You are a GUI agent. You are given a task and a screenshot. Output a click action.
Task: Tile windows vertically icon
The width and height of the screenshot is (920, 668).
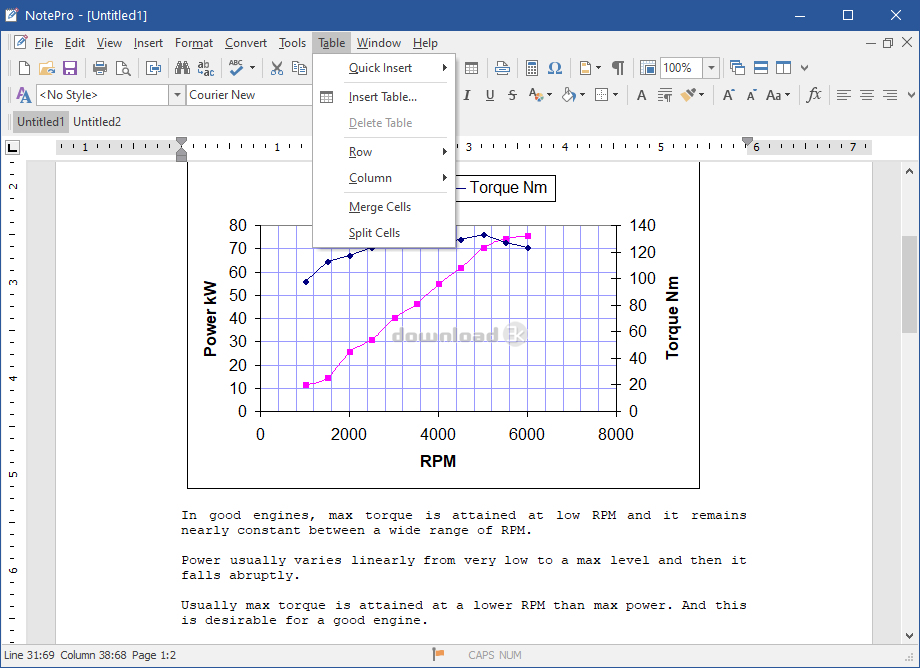pyautogui.click(x=783, y=68)
